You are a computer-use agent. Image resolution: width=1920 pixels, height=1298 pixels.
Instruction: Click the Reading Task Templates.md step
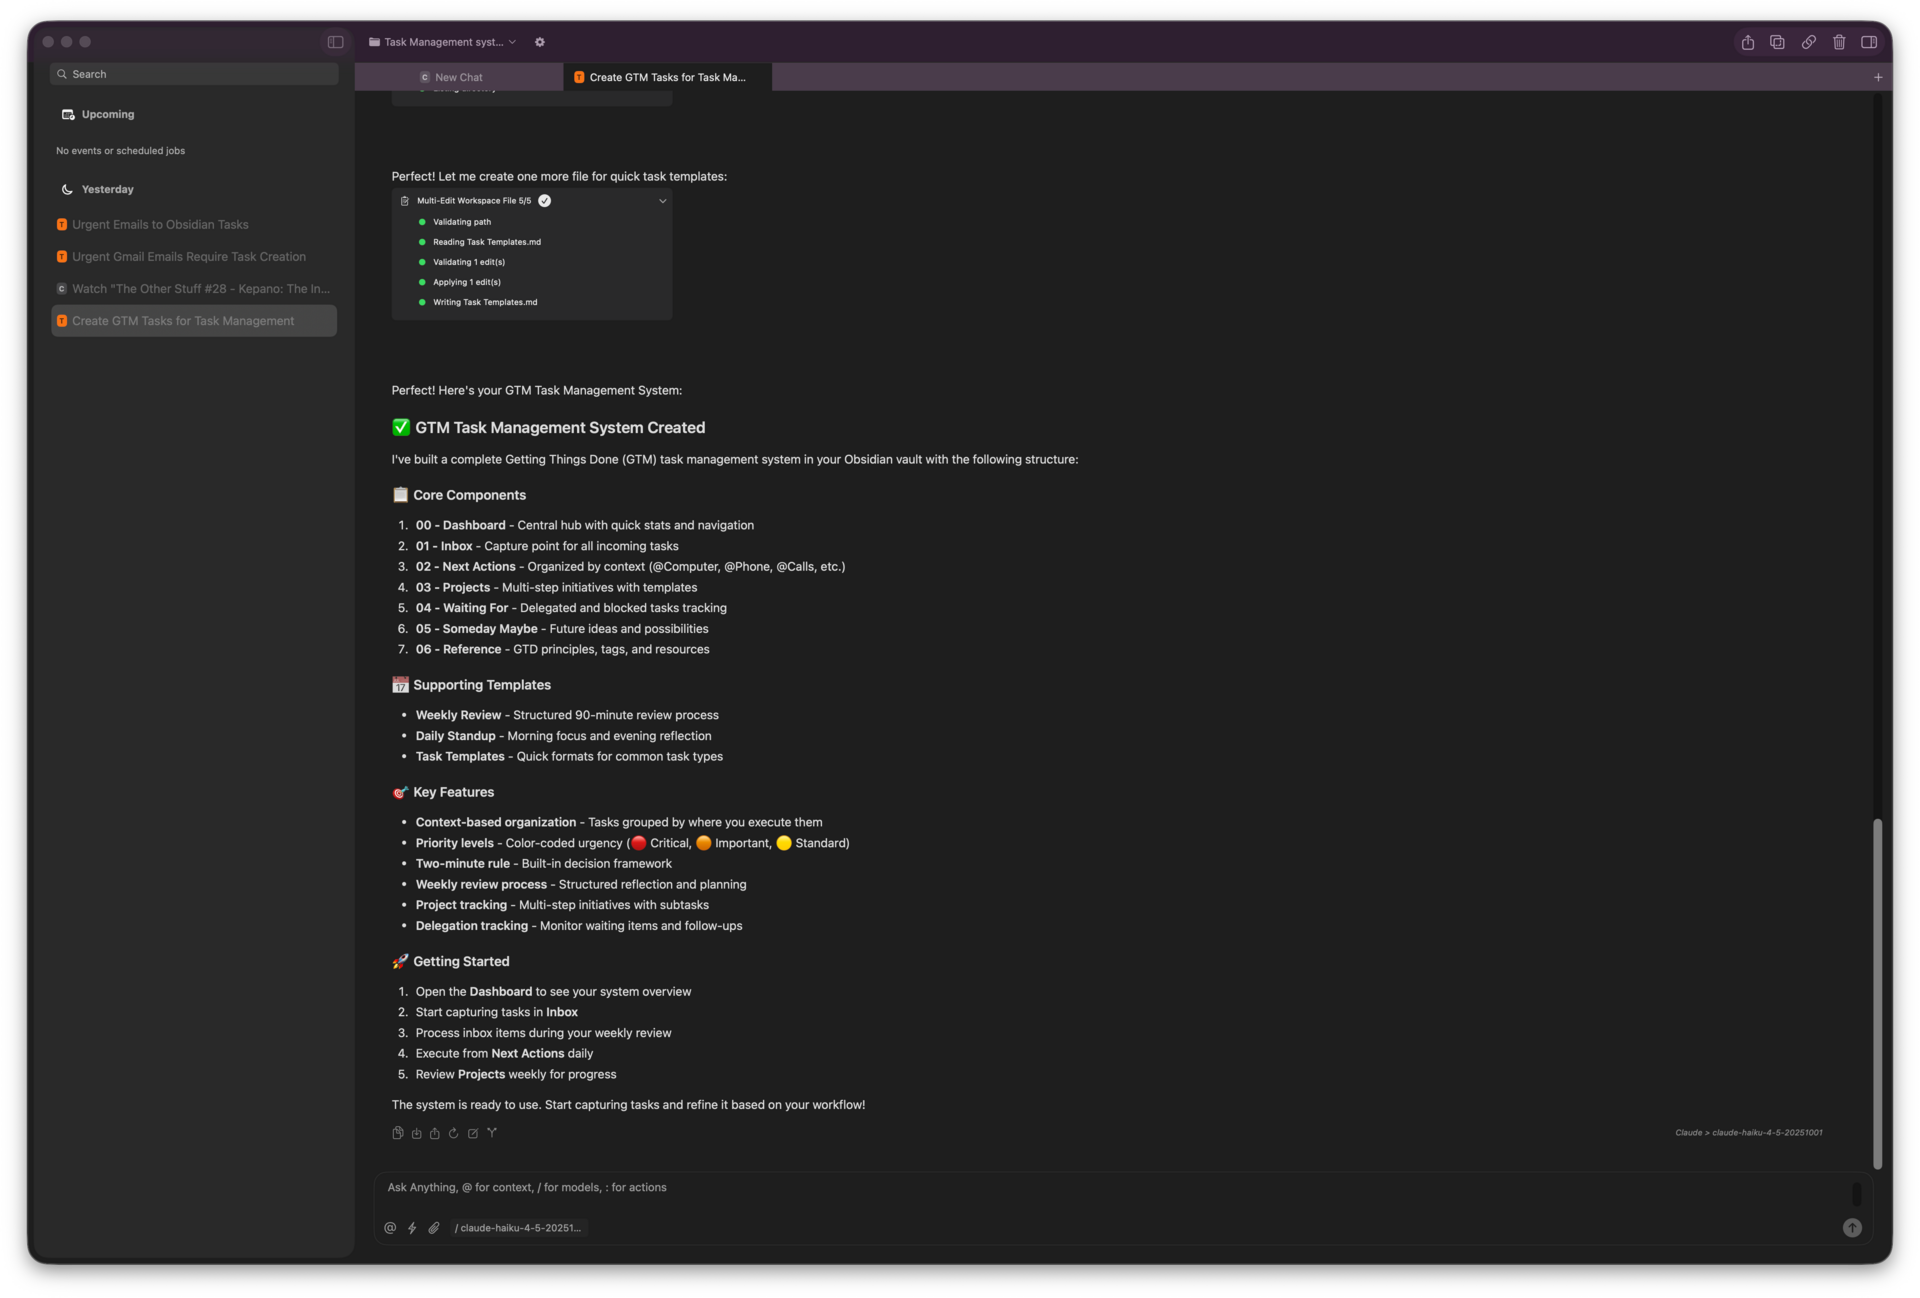pos(487,242)
